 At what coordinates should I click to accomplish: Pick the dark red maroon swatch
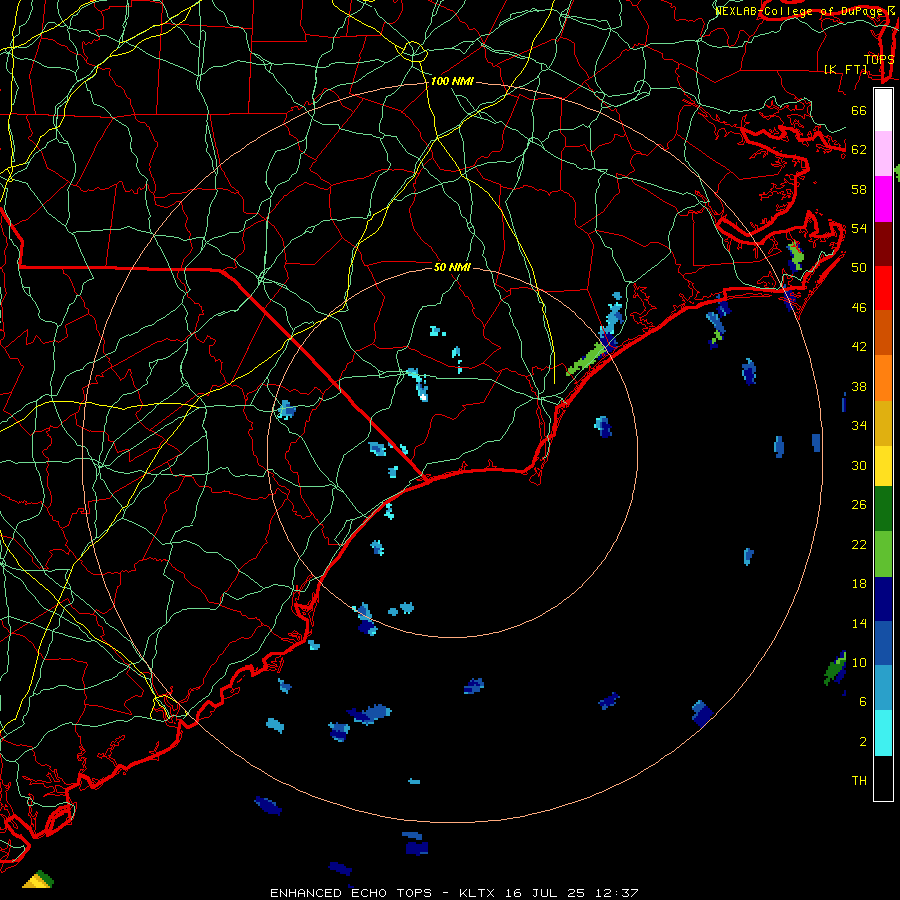coord(883,243)
